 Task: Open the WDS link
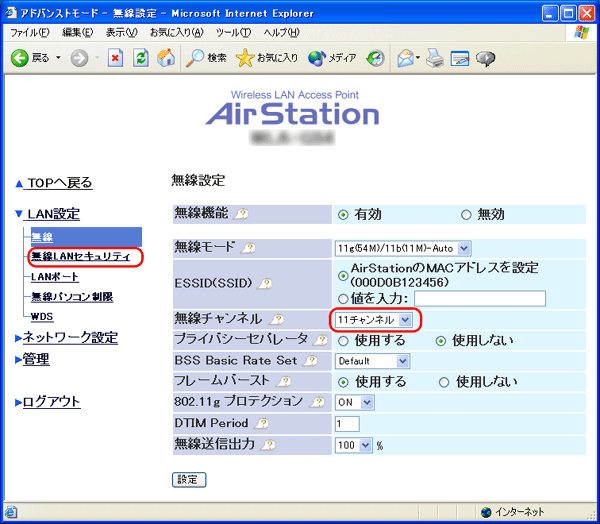pos(42,317)
